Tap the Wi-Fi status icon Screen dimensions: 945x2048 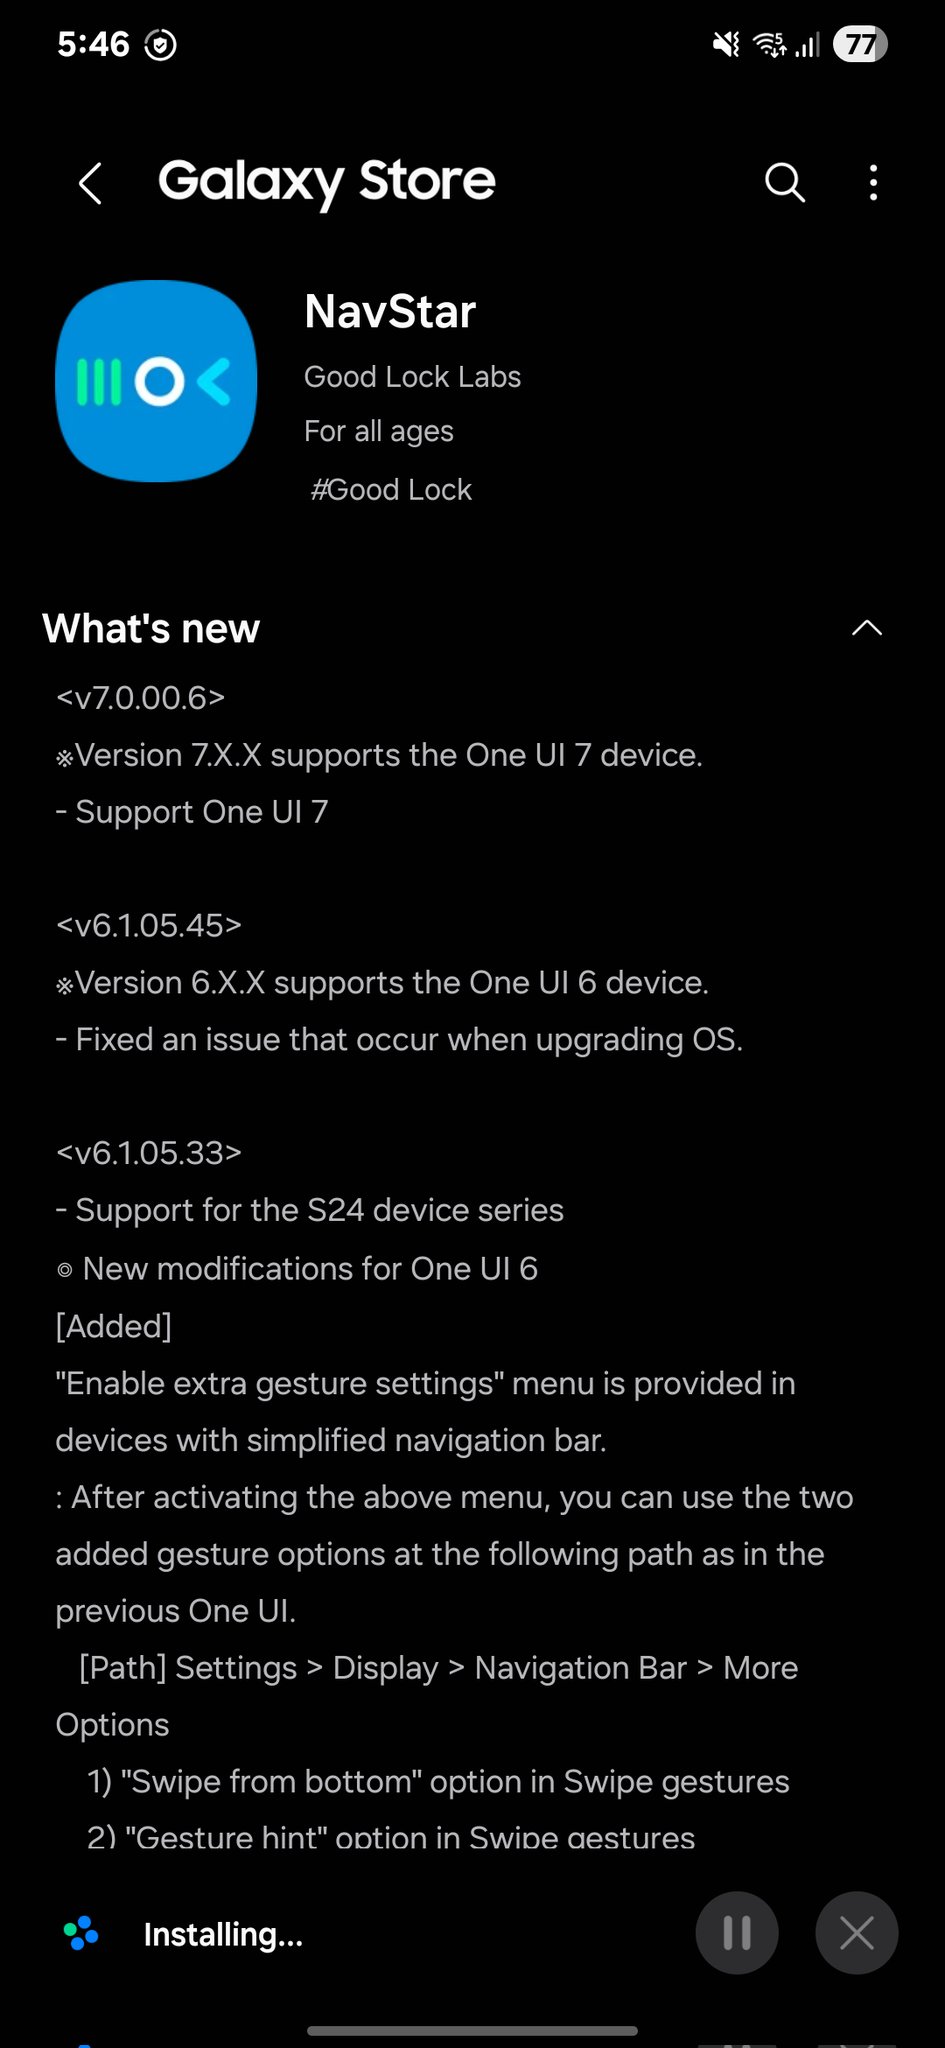coord(769,44)
